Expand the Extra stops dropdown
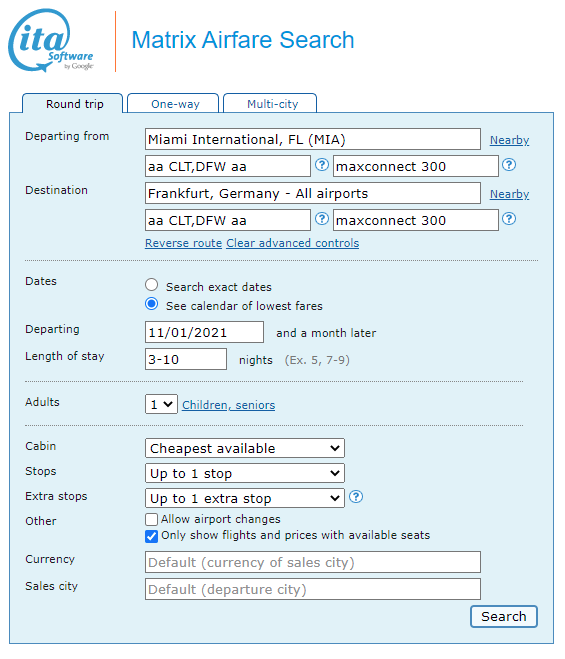 click(x=245, y=498)
